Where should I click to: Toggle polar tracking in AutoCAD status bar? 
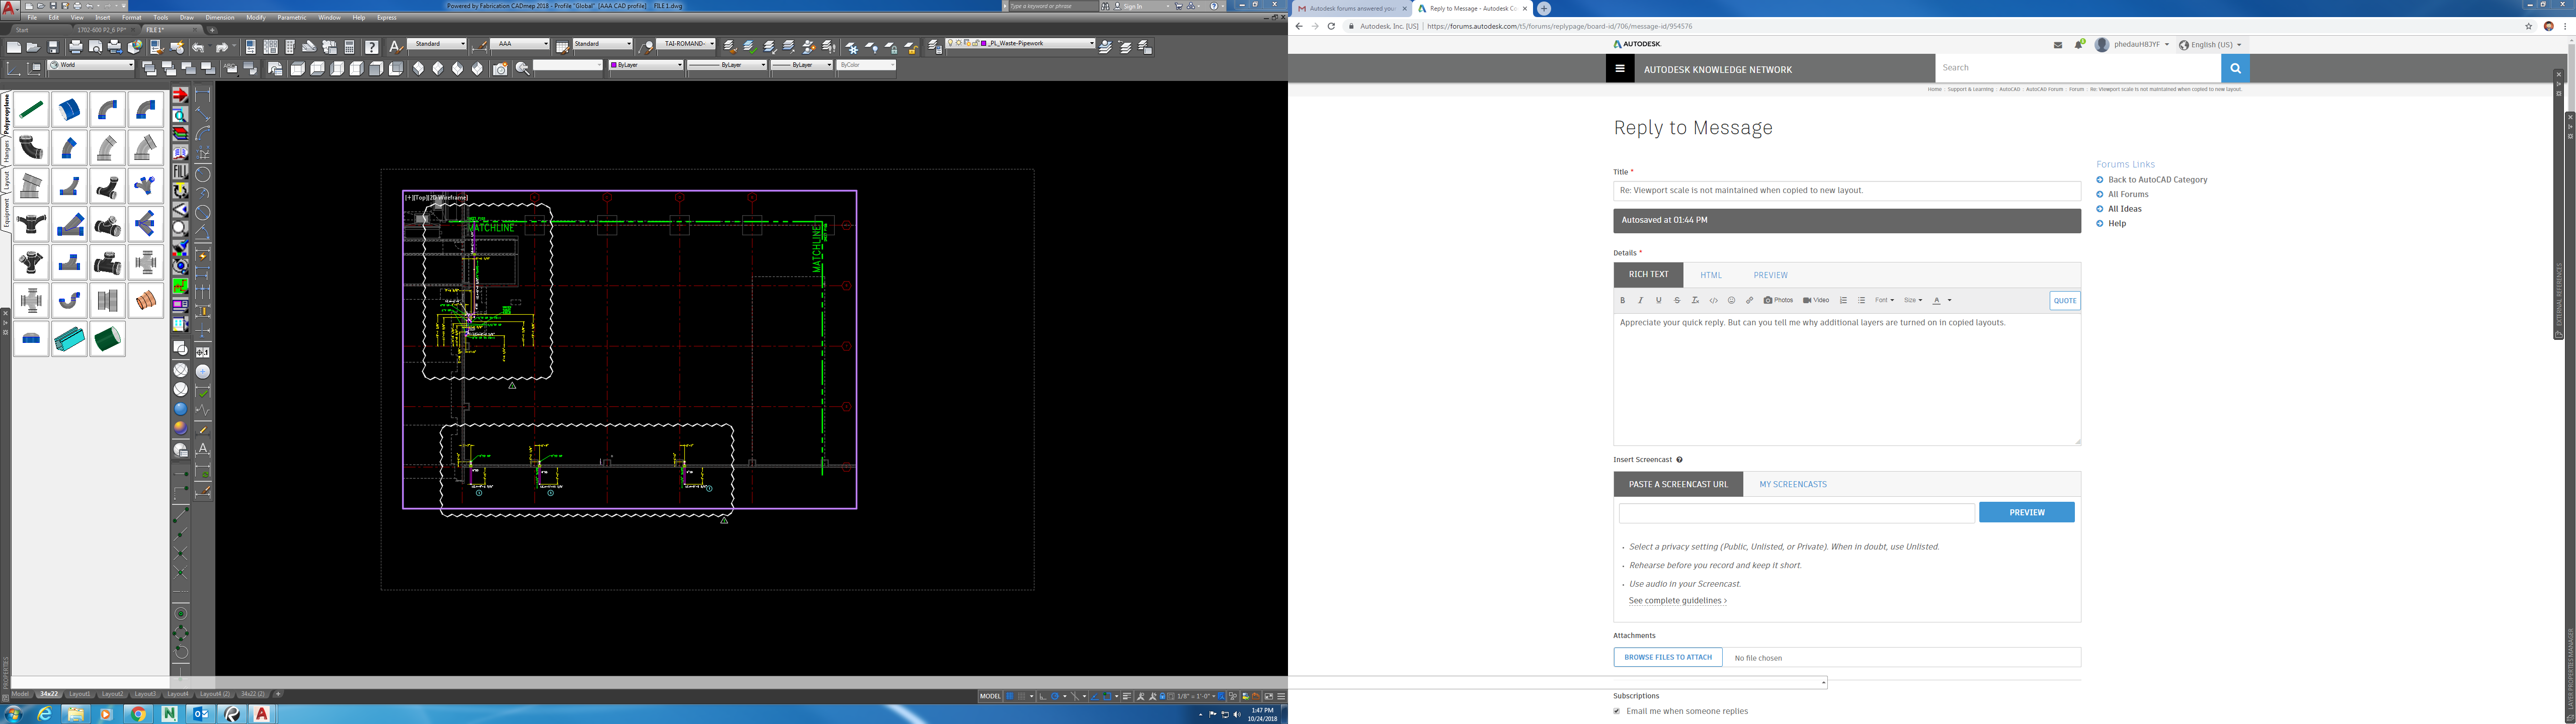(x=1055, y=696)
